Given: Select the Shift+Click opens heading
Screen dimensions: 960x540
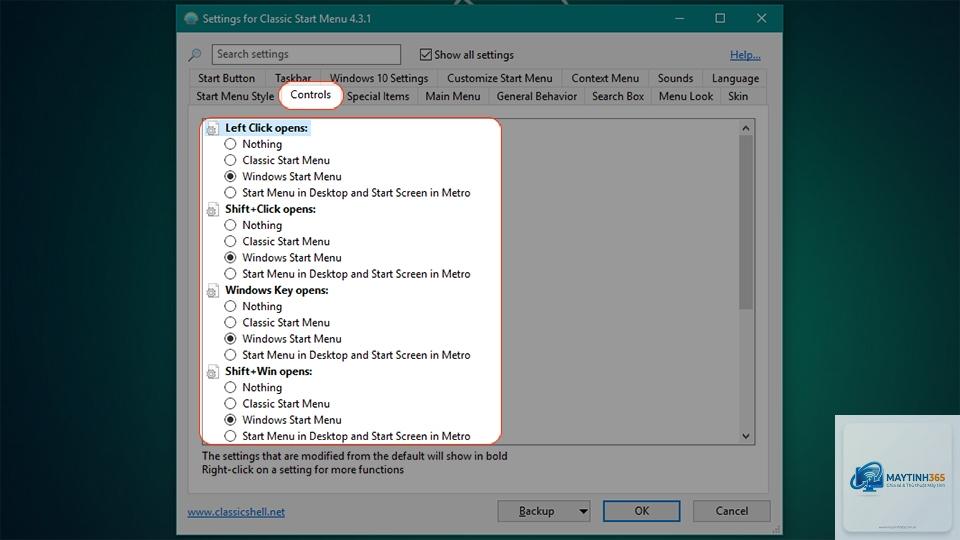Looking at the screenshot, I should click(271, 209).
